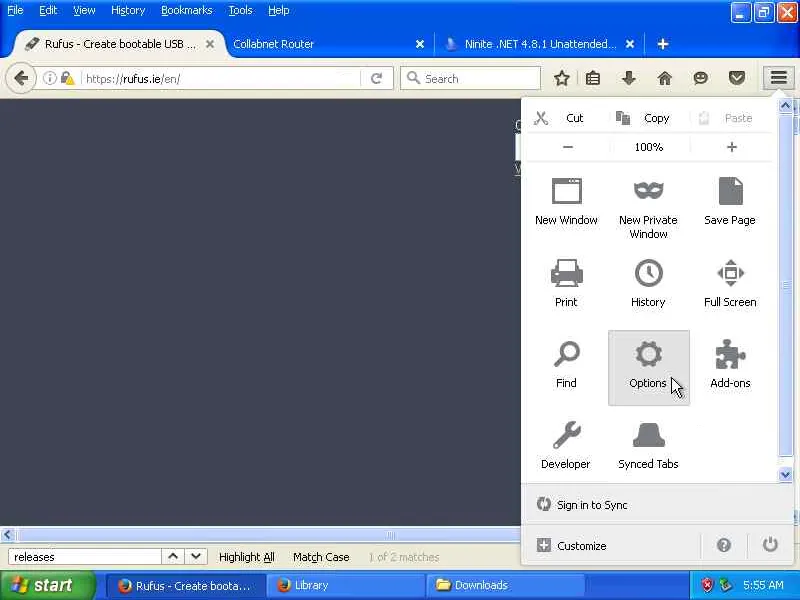Image resolution: width=800 pixels, height=600 pixels.
Task: Open the Help menu
Action: pos(279,10)
